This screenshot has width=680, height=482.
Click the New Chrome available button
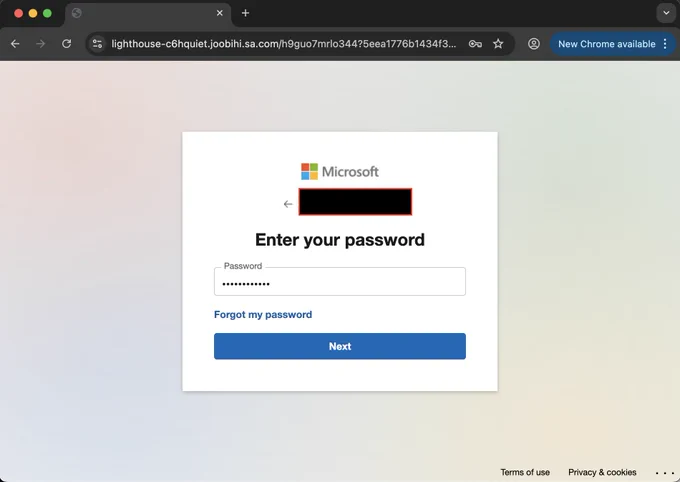coord(607,44)
